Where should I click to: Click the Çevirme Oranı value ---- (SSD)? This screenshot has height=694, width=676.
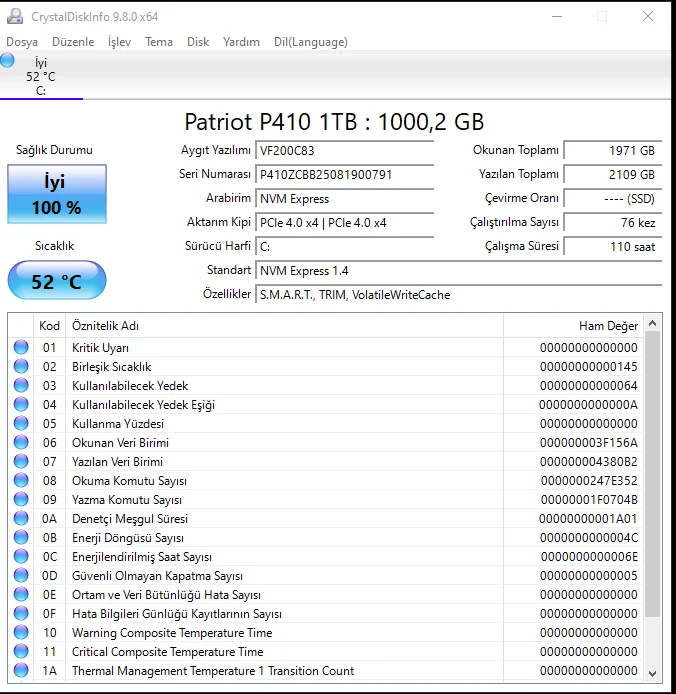tap(613, 199)
